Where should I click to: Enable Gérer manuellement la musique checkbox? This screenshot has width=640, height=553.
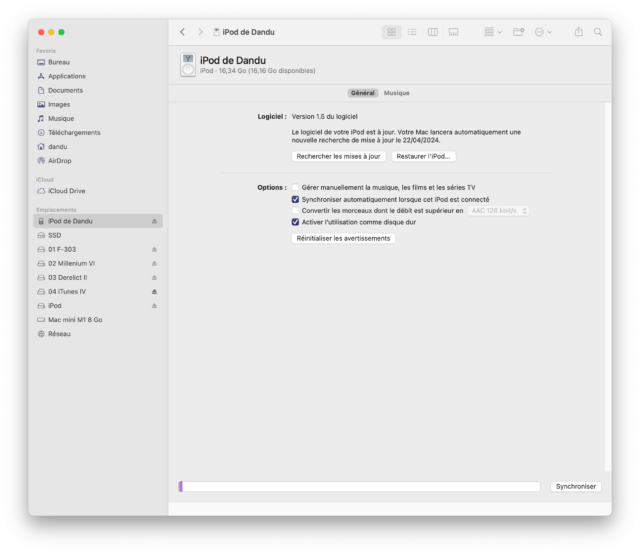(295, 187)
